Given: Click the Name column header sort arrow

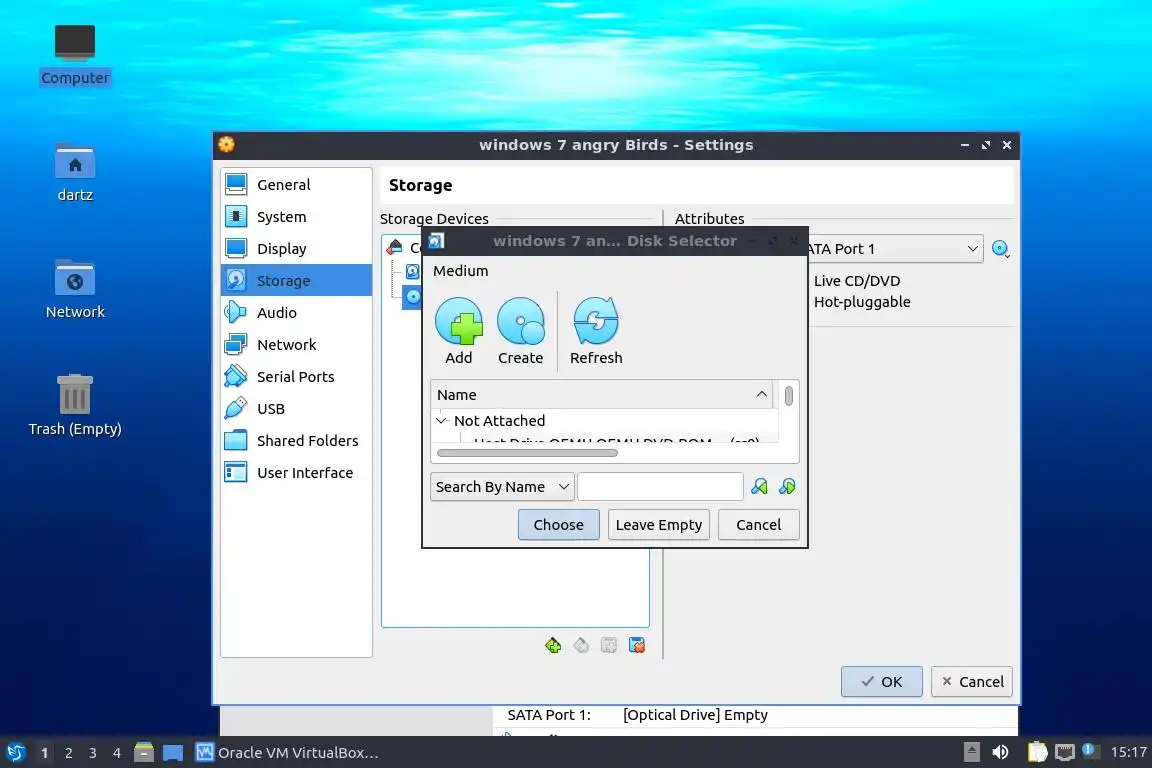Looking at the screenshot, I should click(762, 395).
